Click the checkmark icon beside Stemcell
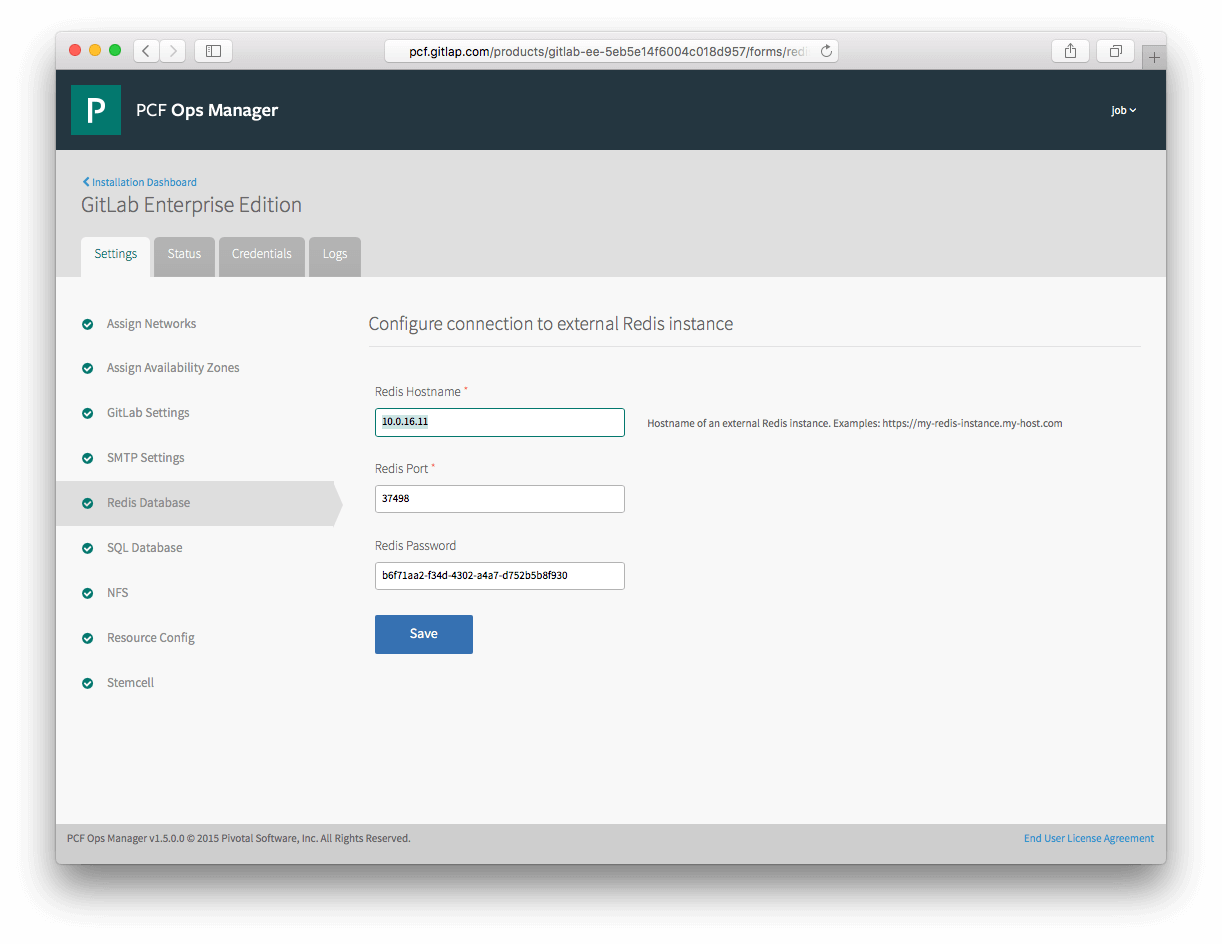 click(x=87, y=683)
